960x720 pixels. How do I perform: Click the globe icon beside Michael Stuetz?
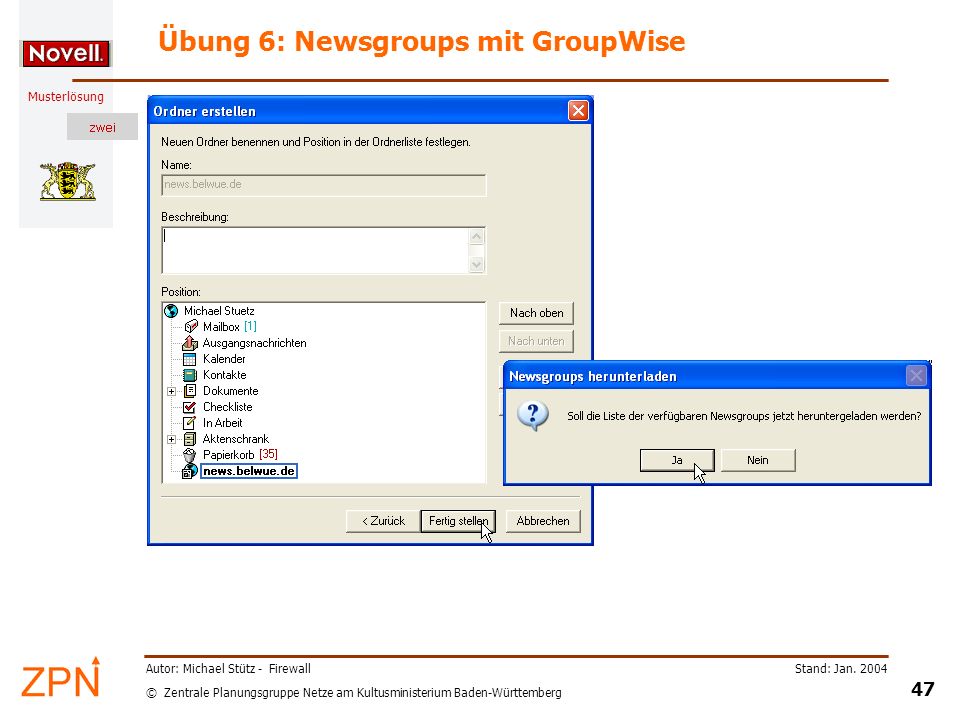(x=171, y=311)
